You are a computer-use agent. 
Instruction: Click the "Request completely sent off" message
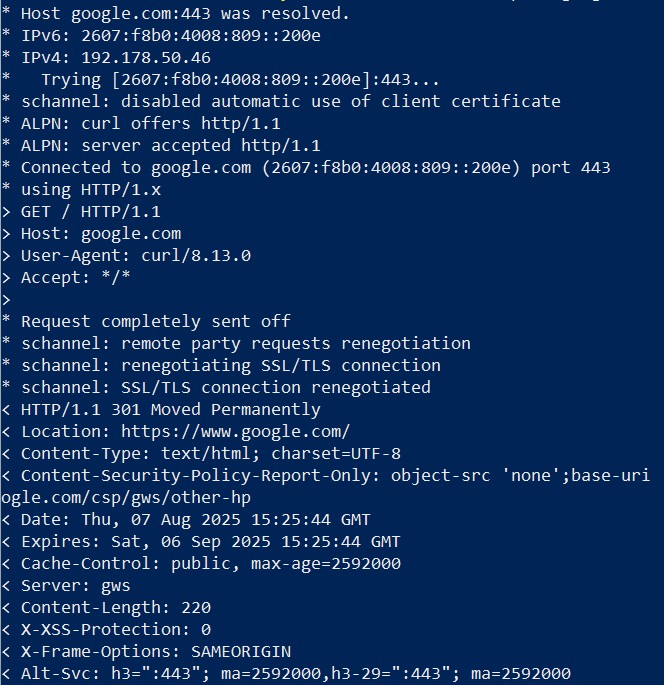click(155, 322)
